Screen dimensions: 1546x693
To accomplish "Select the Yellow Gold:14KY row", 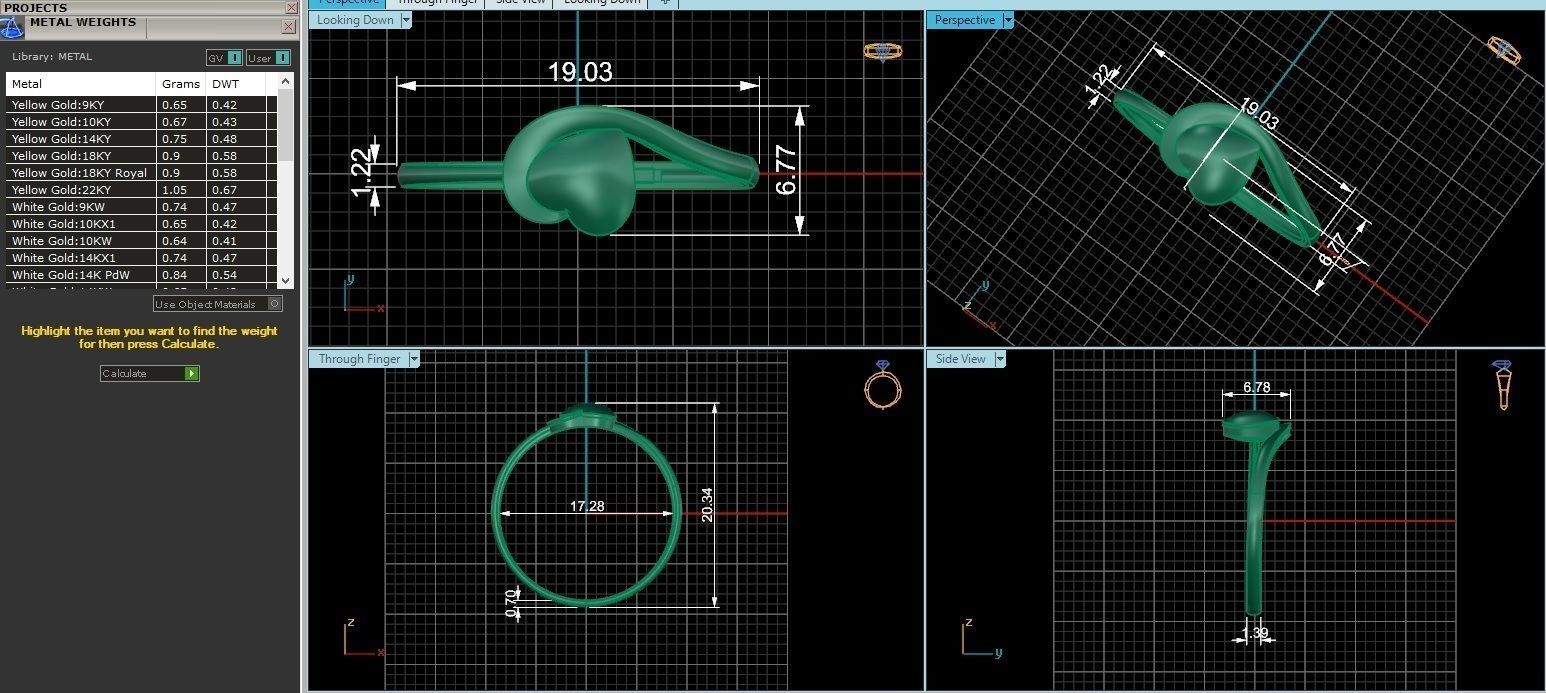I will pos(141,139).
